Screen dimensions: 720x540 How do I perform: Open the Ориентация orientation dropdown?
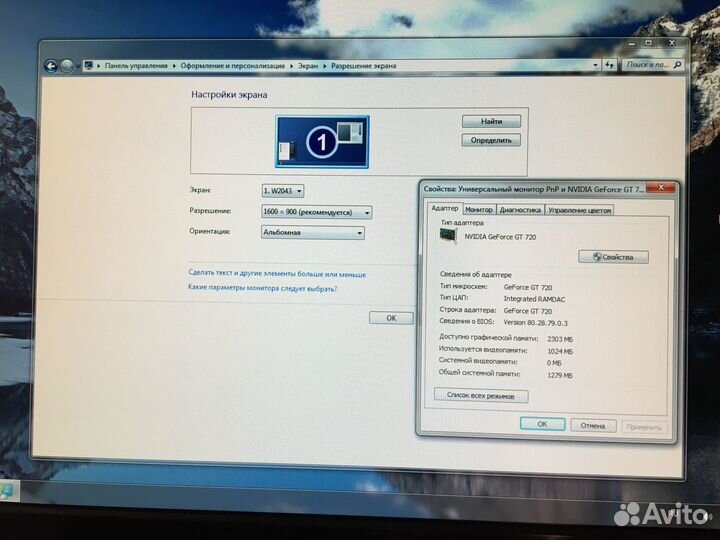click(x=312, y=233)
